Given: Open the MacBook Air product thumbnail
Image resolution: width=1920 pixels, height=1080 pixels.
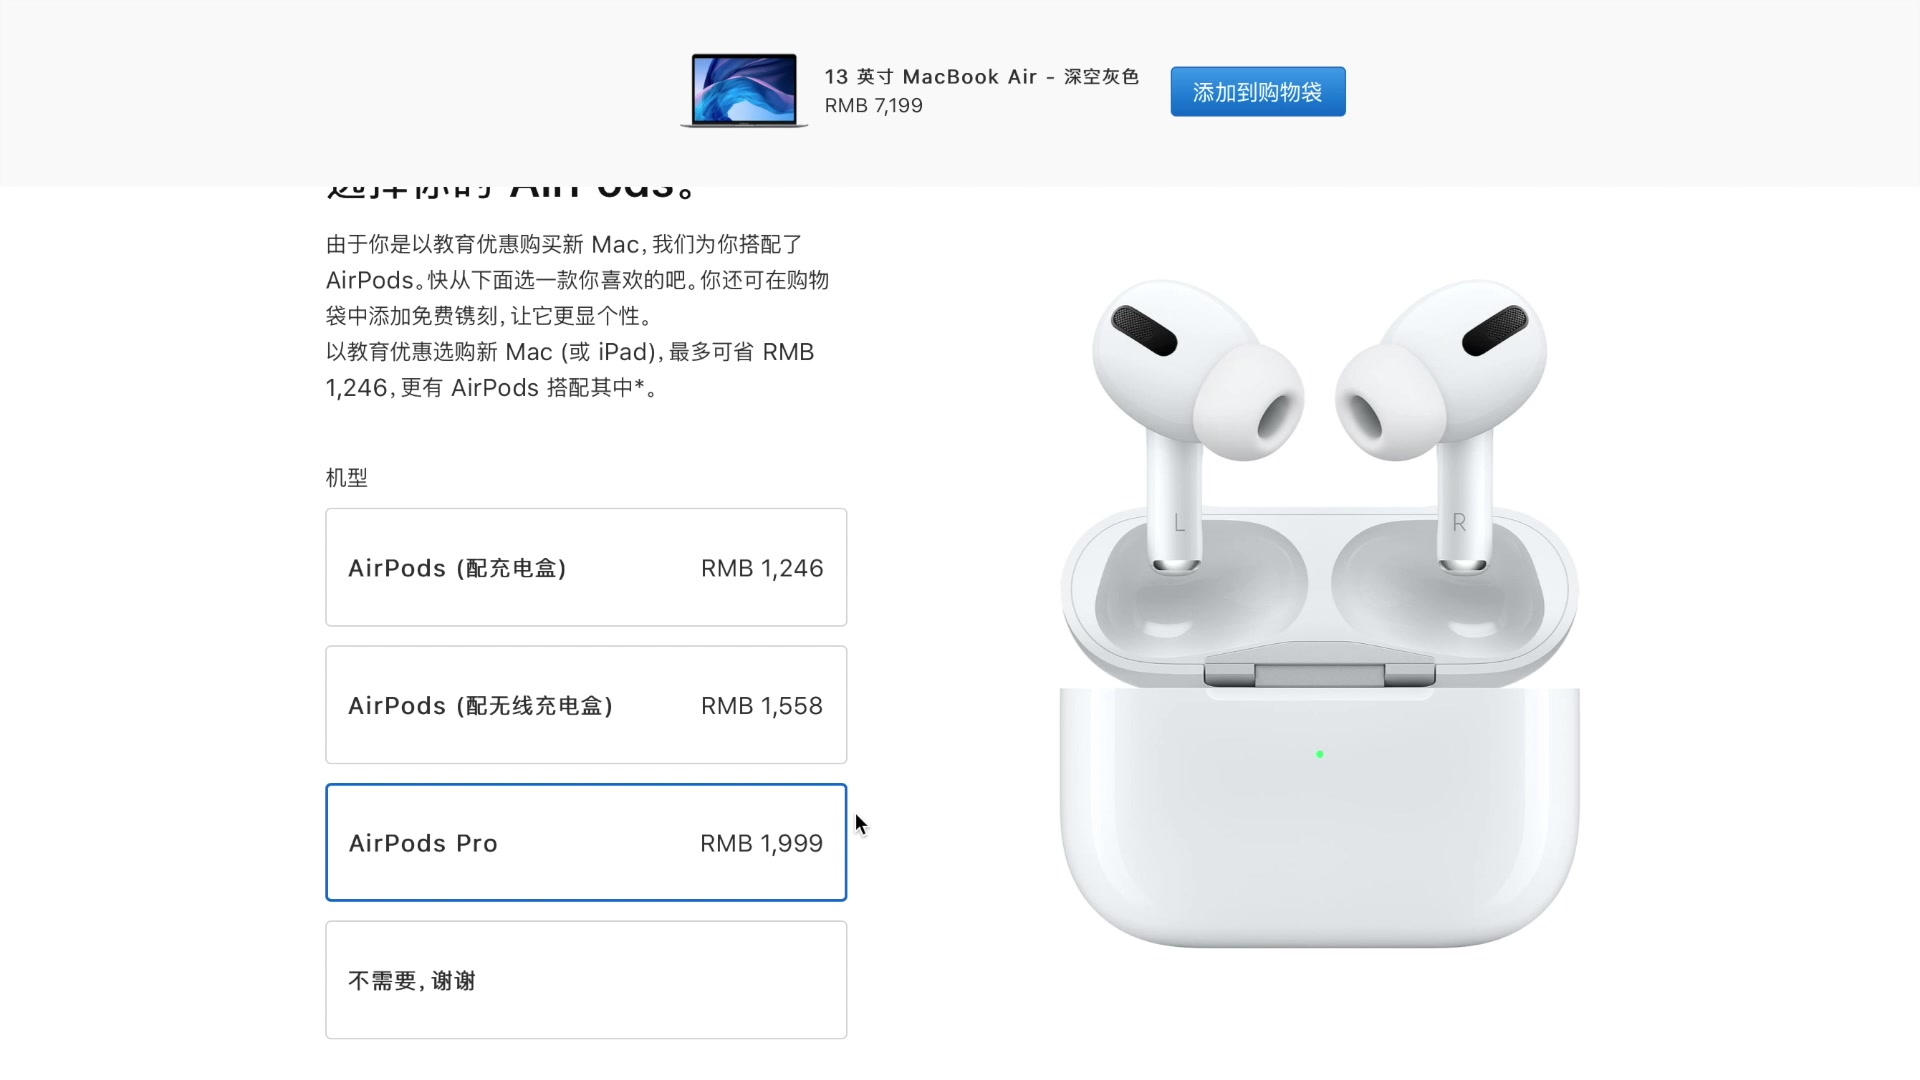Looking at the screenshot, I should pos(744,91).
